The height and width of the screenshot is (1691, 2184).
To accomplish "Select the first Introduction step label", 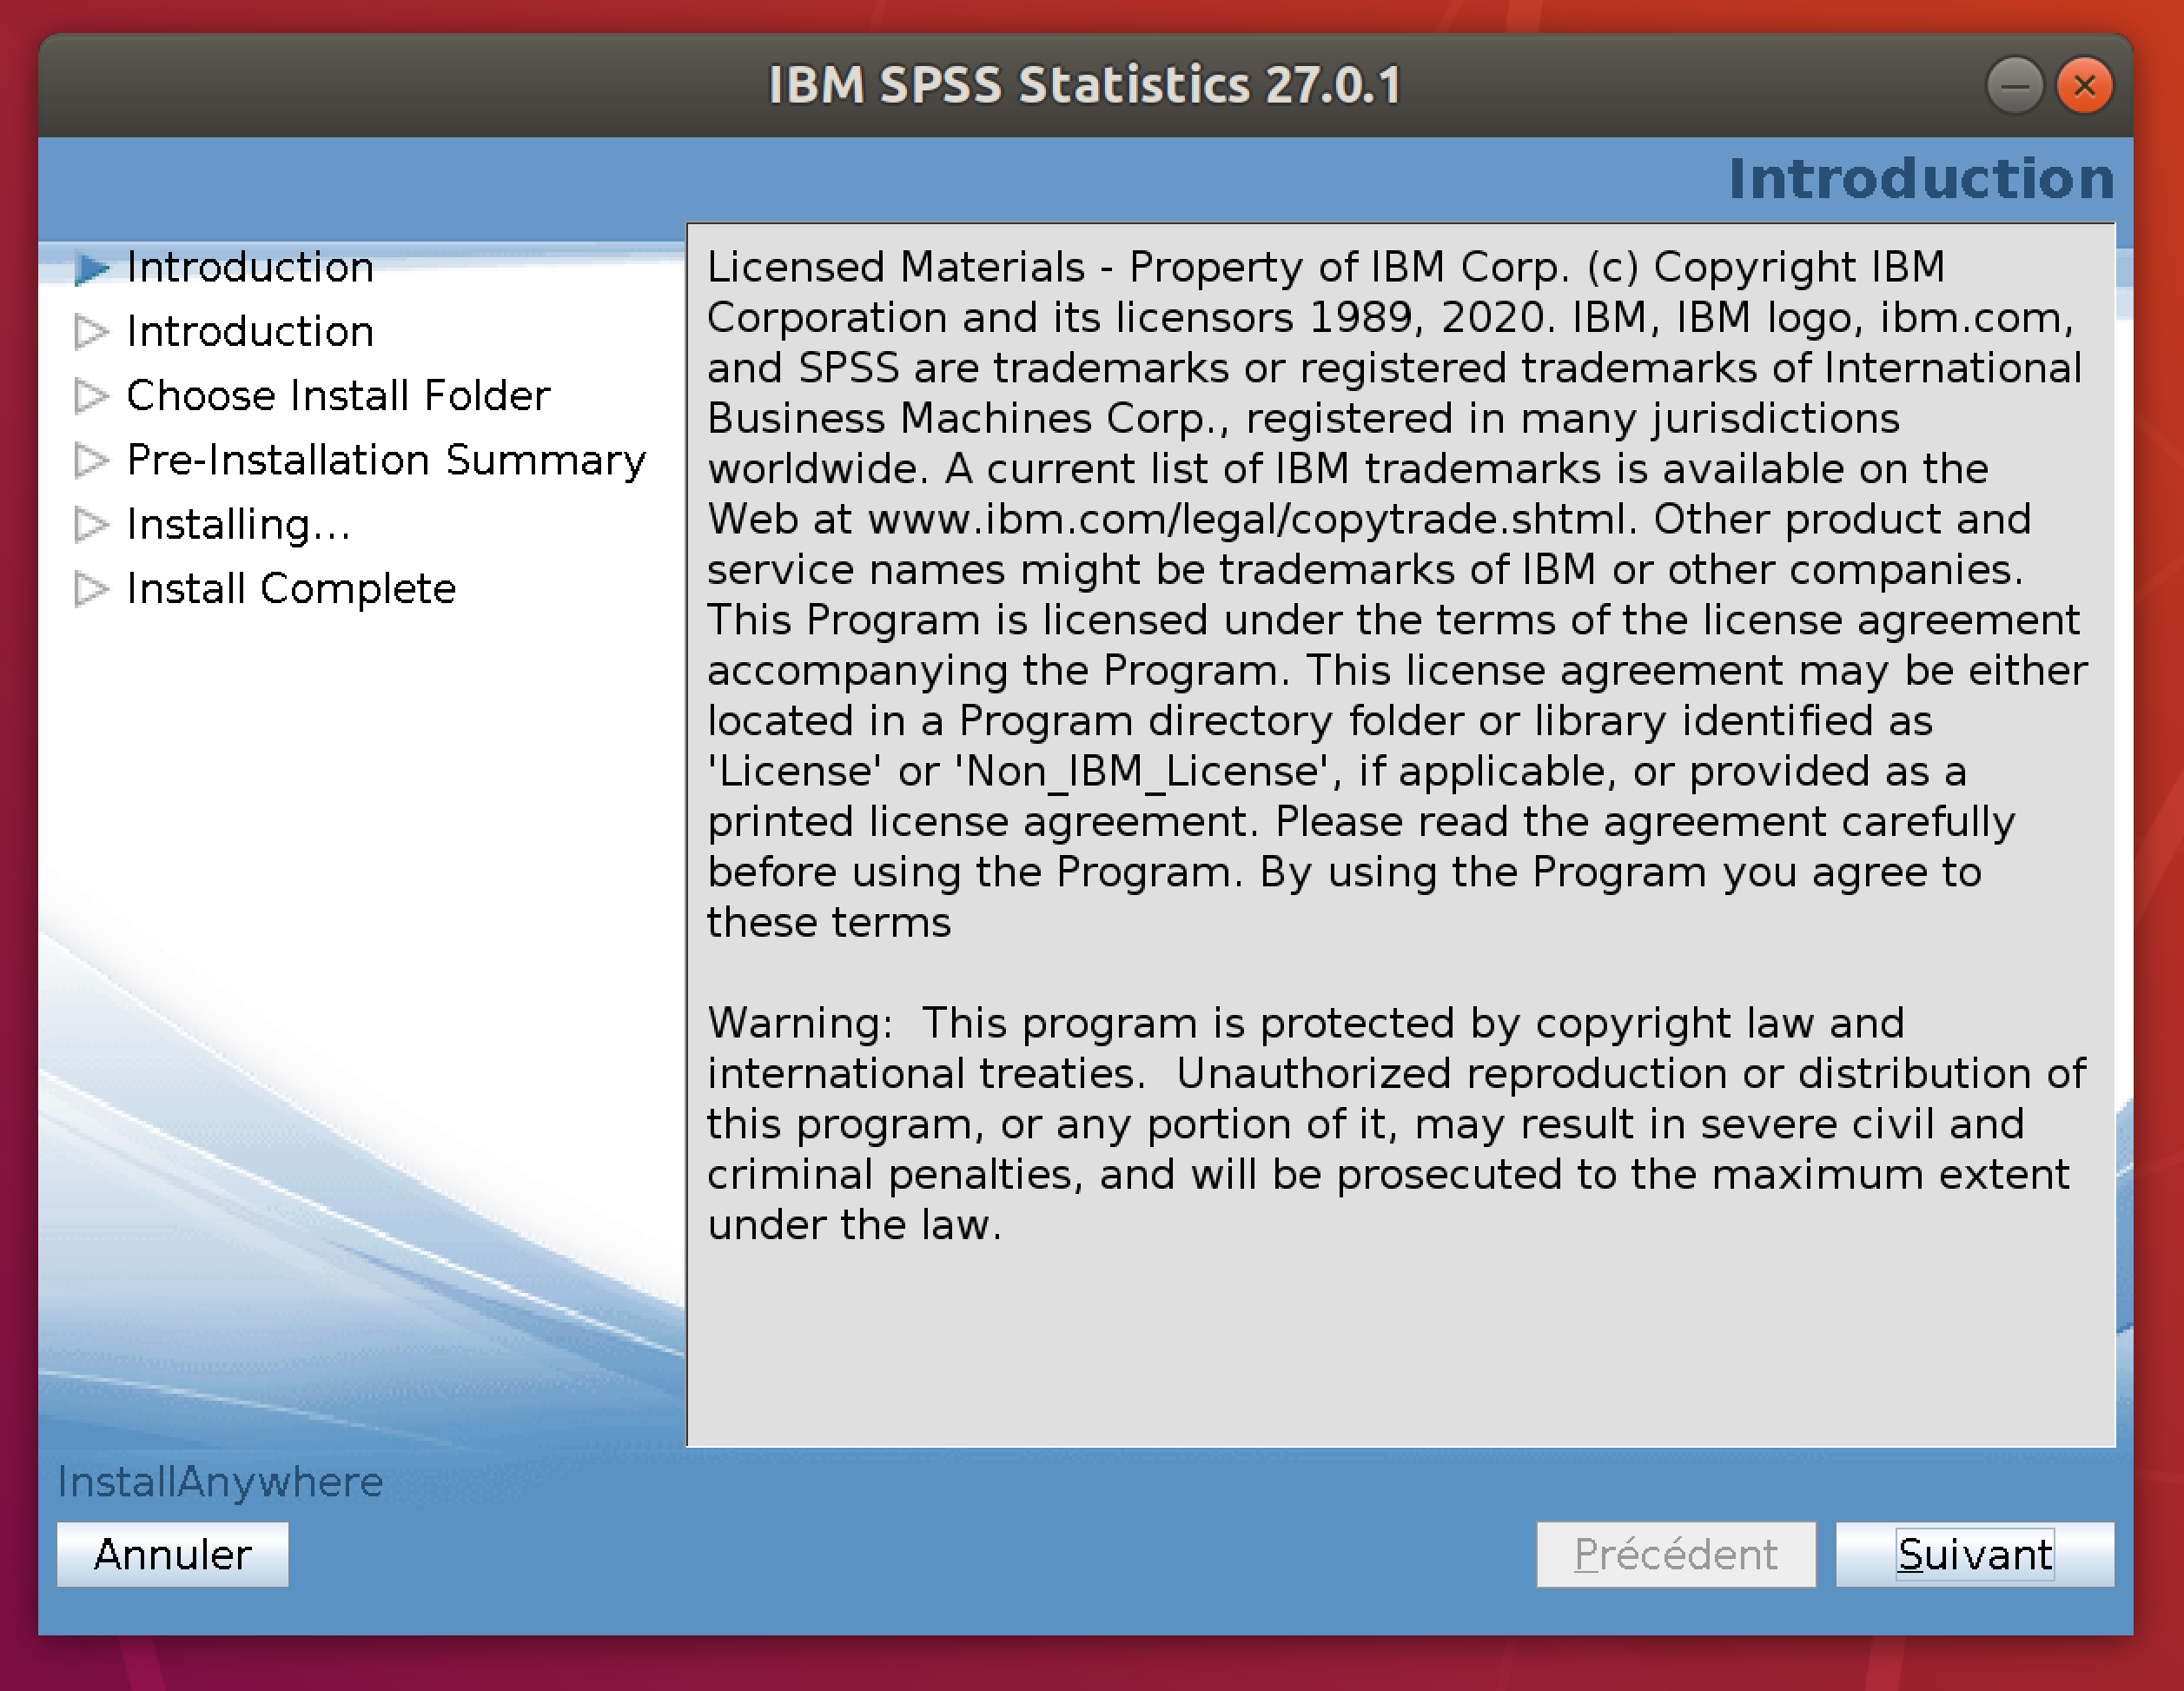I will tap(250, 268).
